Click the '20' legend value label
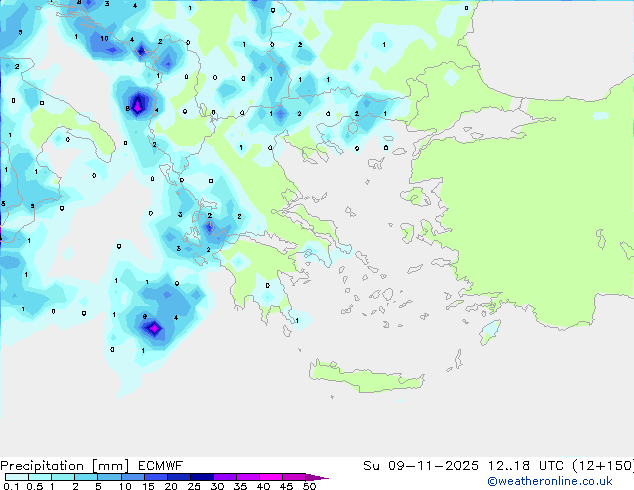Screen dimensions: 634x490 click(x=171, y=486)
